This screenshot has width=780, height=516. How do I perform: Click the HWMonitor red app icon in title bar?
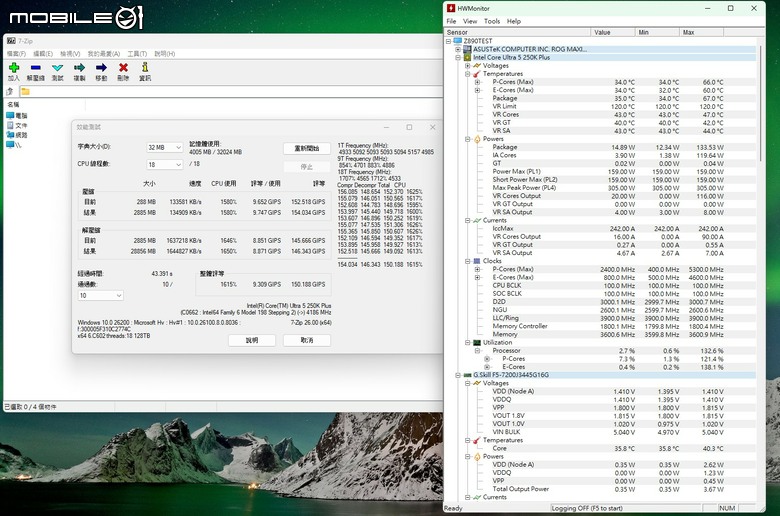click(x=451, y=8)
